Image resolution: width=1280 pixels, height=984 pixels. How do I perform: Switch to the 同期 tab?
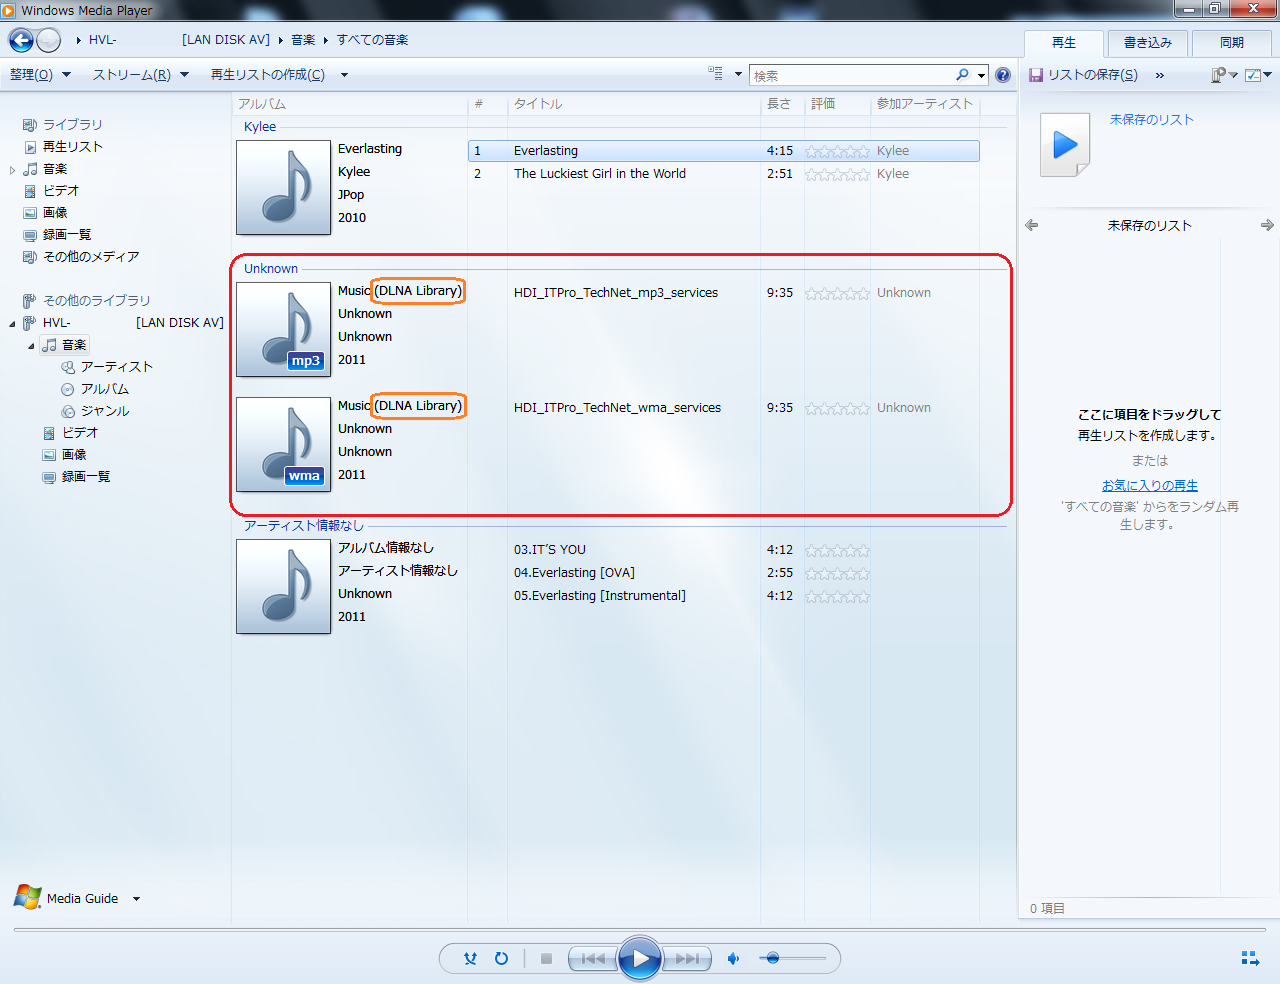coord(1232,43)
